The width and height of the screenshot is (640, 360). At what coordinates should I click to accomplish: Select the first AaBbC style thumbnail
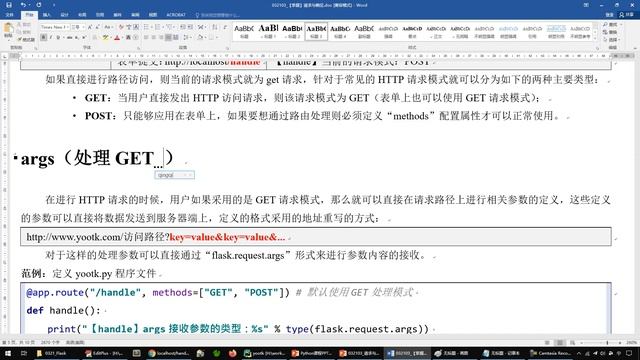pyautogui.click(x=244, y=31)
